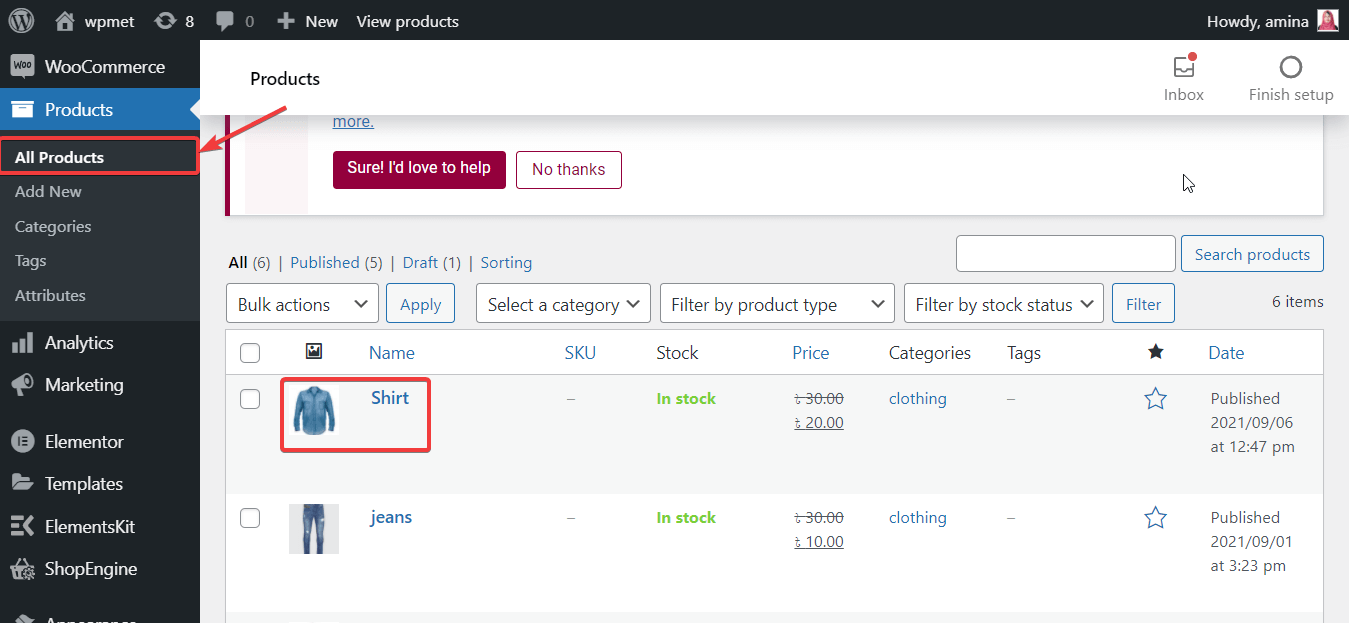Open the comments bubble icon
This screenshot has height=623, width=1349.
click(x=225, y=21)
